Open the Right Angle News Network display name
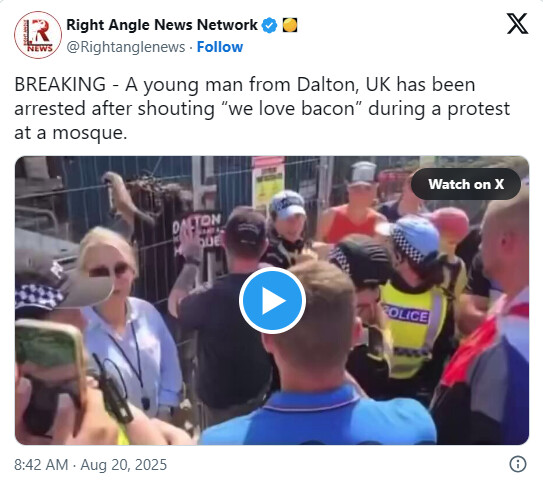543x483 pixels. coord(162,25)
